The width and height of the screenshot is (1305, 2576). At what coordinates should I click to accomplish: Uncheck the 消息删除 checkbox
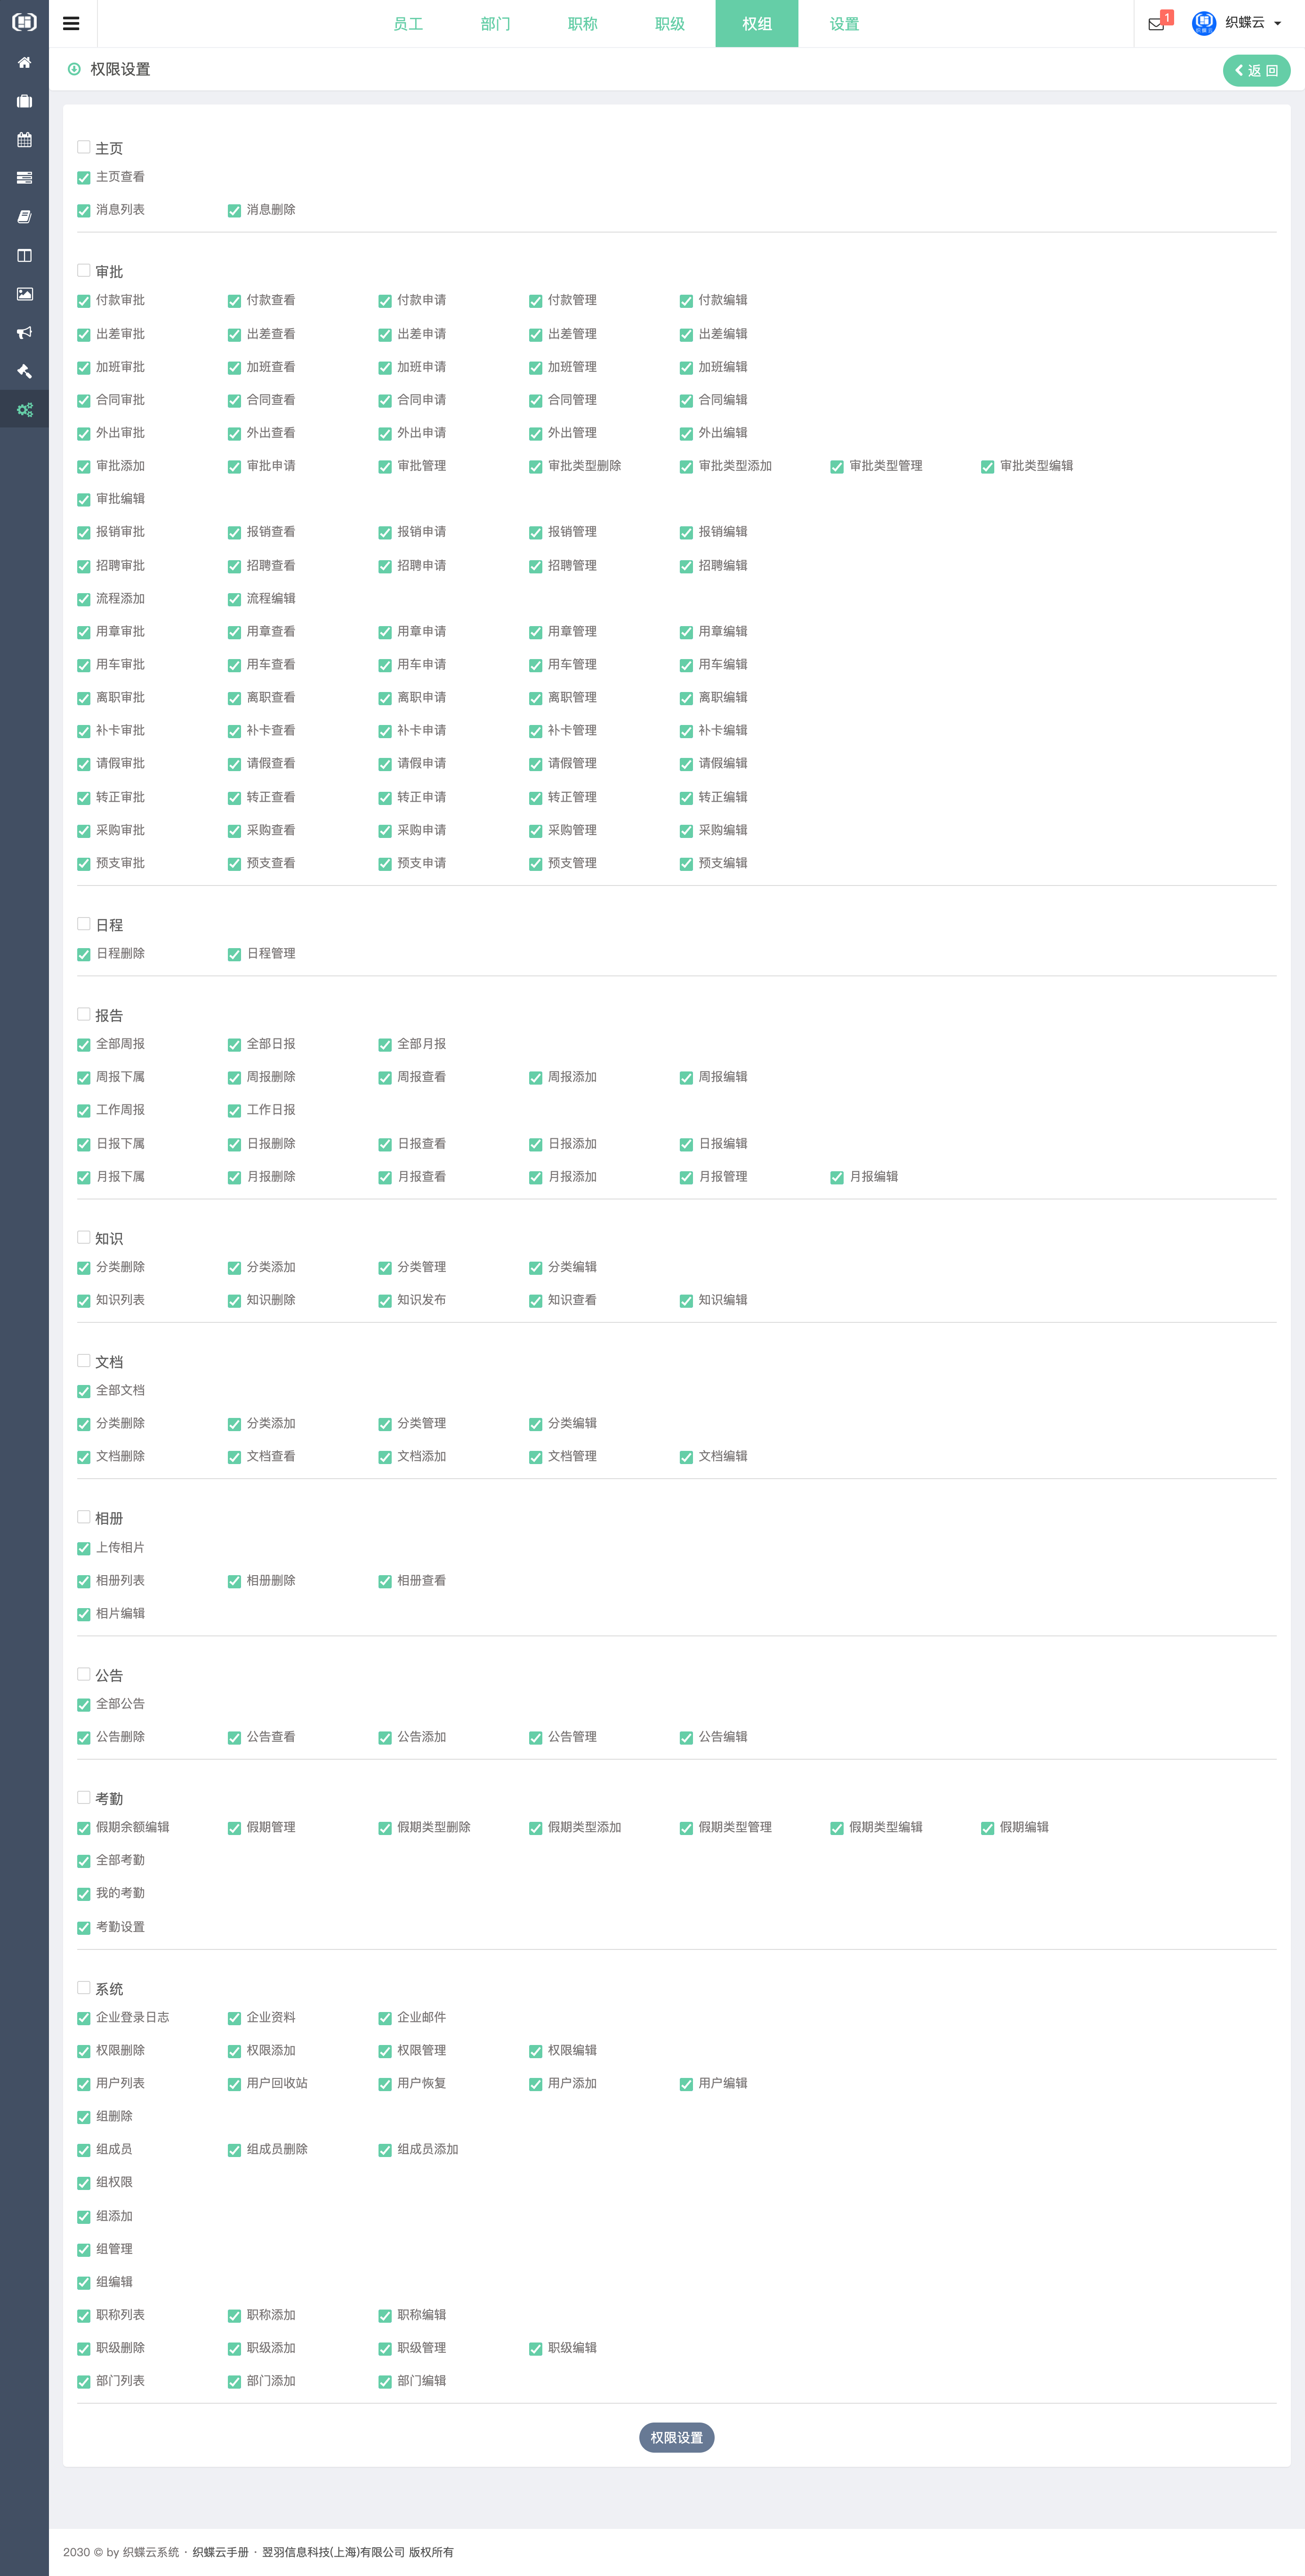[234, 211]
